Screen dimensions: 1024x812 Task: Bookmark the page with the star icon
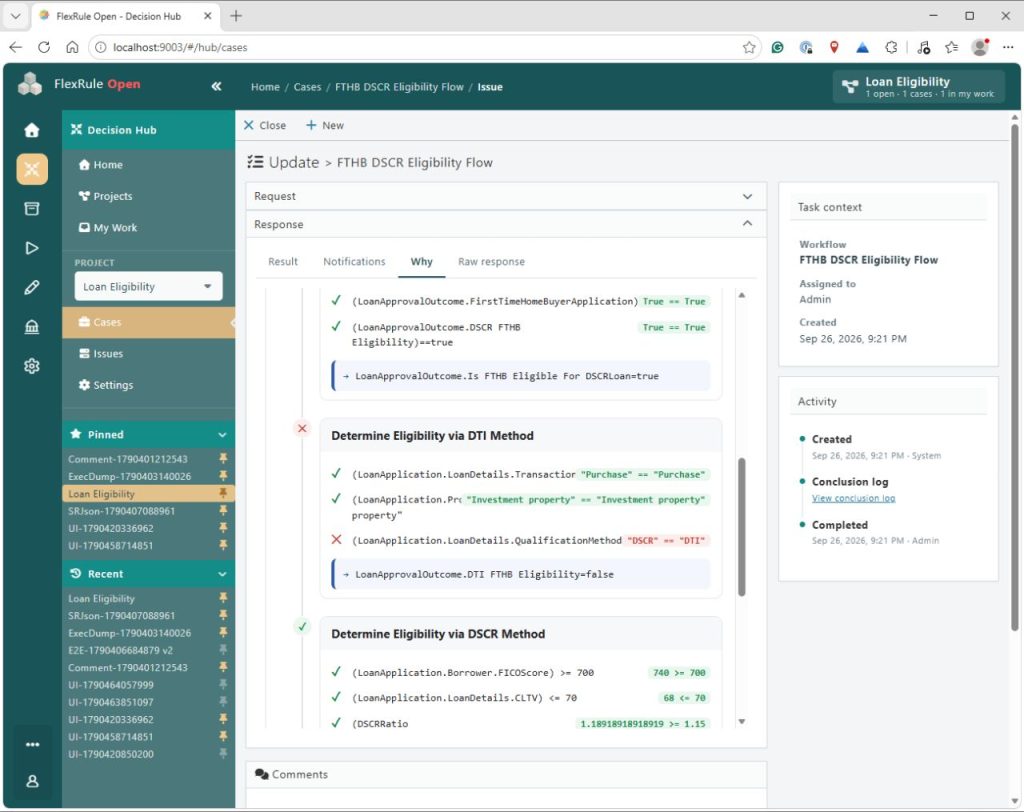tap(748, 47)
